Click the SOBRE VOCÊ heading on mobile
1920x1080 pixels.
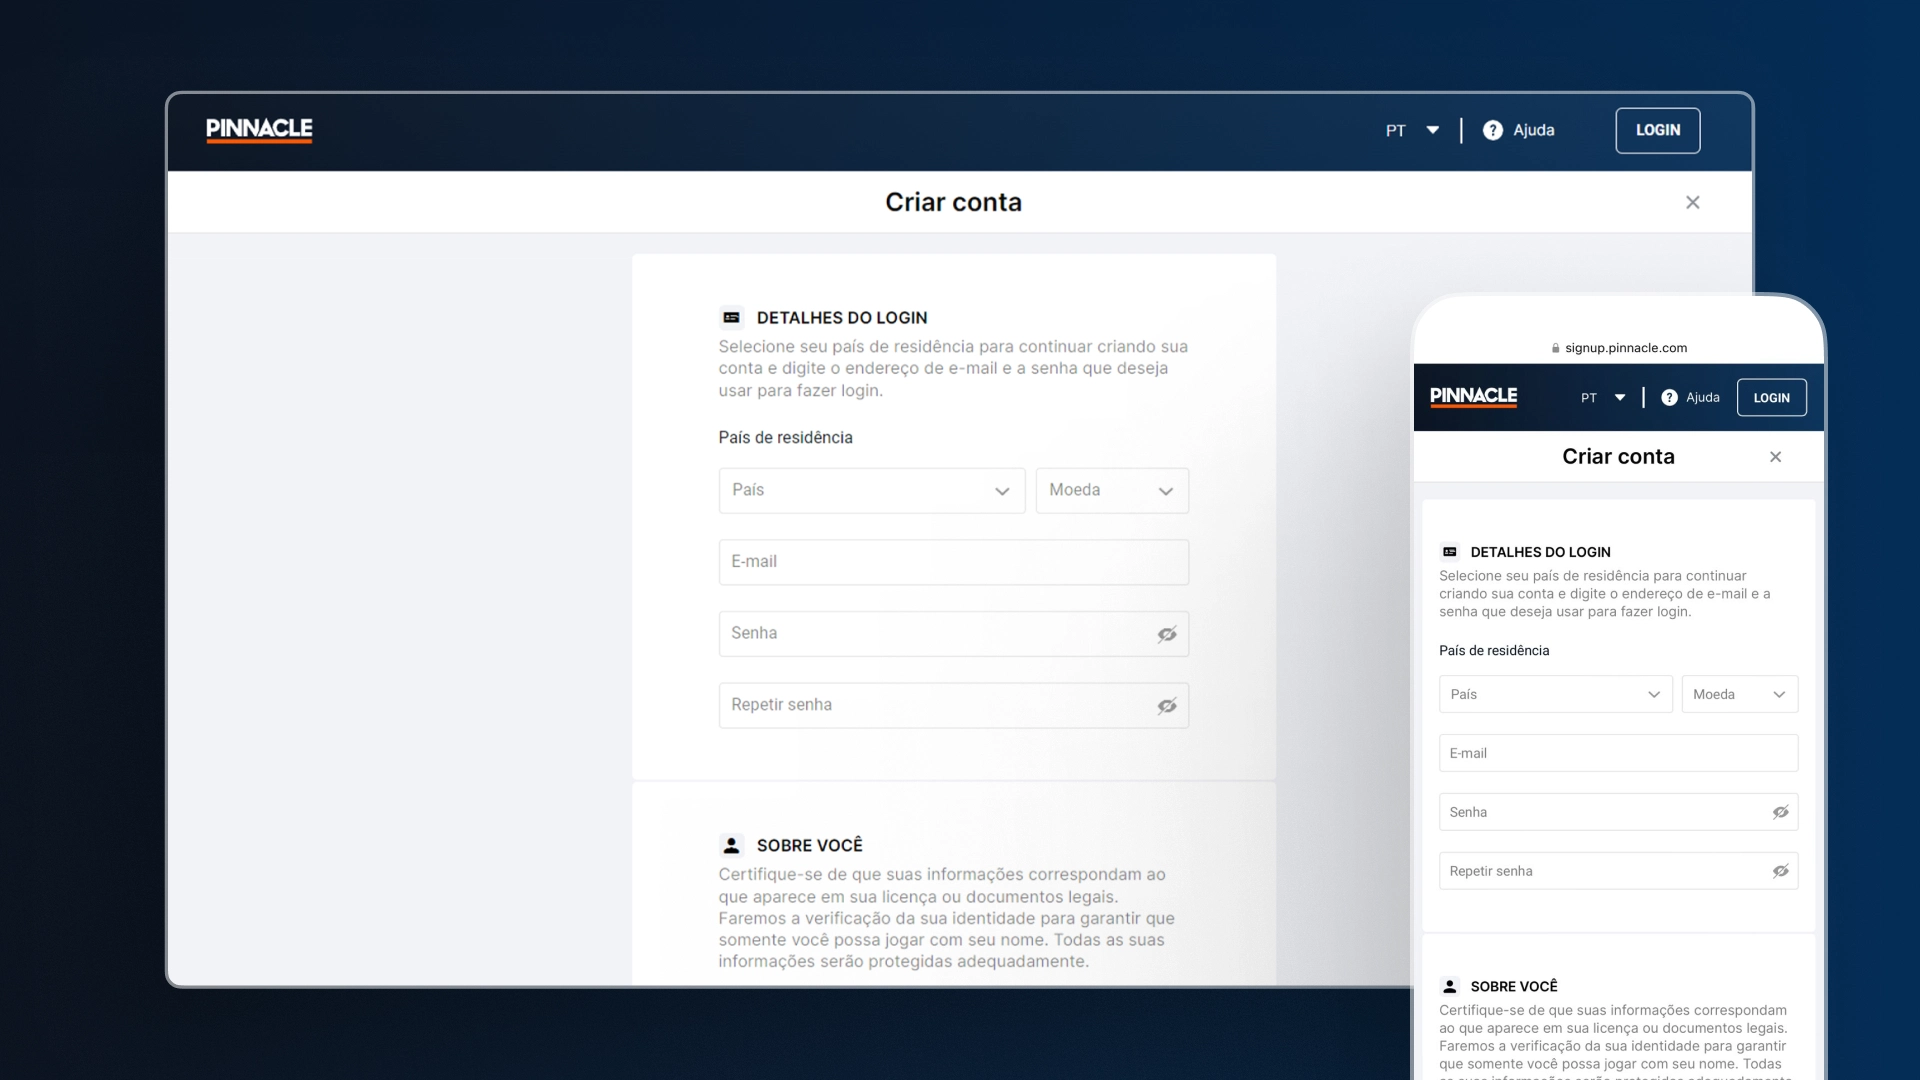[x=1514, y=986]
